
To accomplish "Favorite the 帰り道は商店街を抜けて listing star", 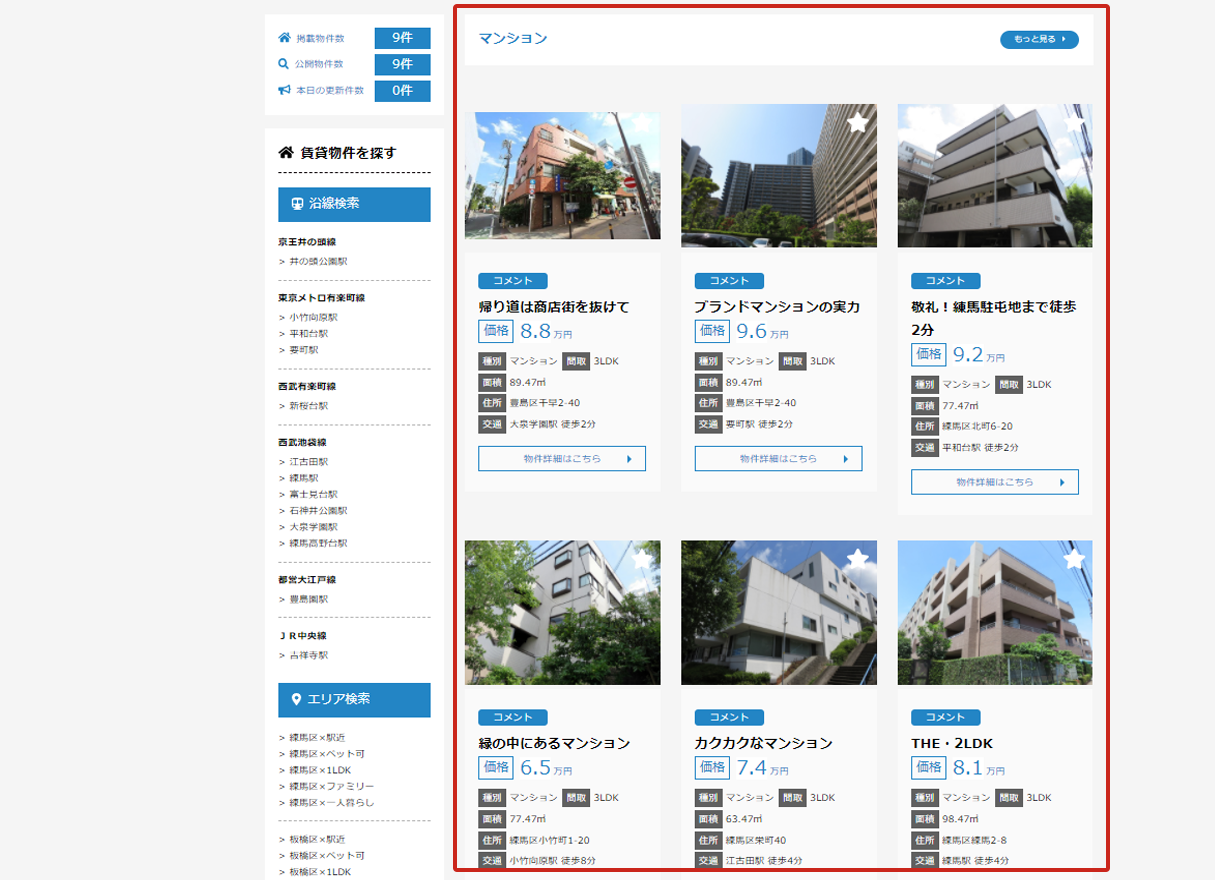I will click(x=641, y=123).
